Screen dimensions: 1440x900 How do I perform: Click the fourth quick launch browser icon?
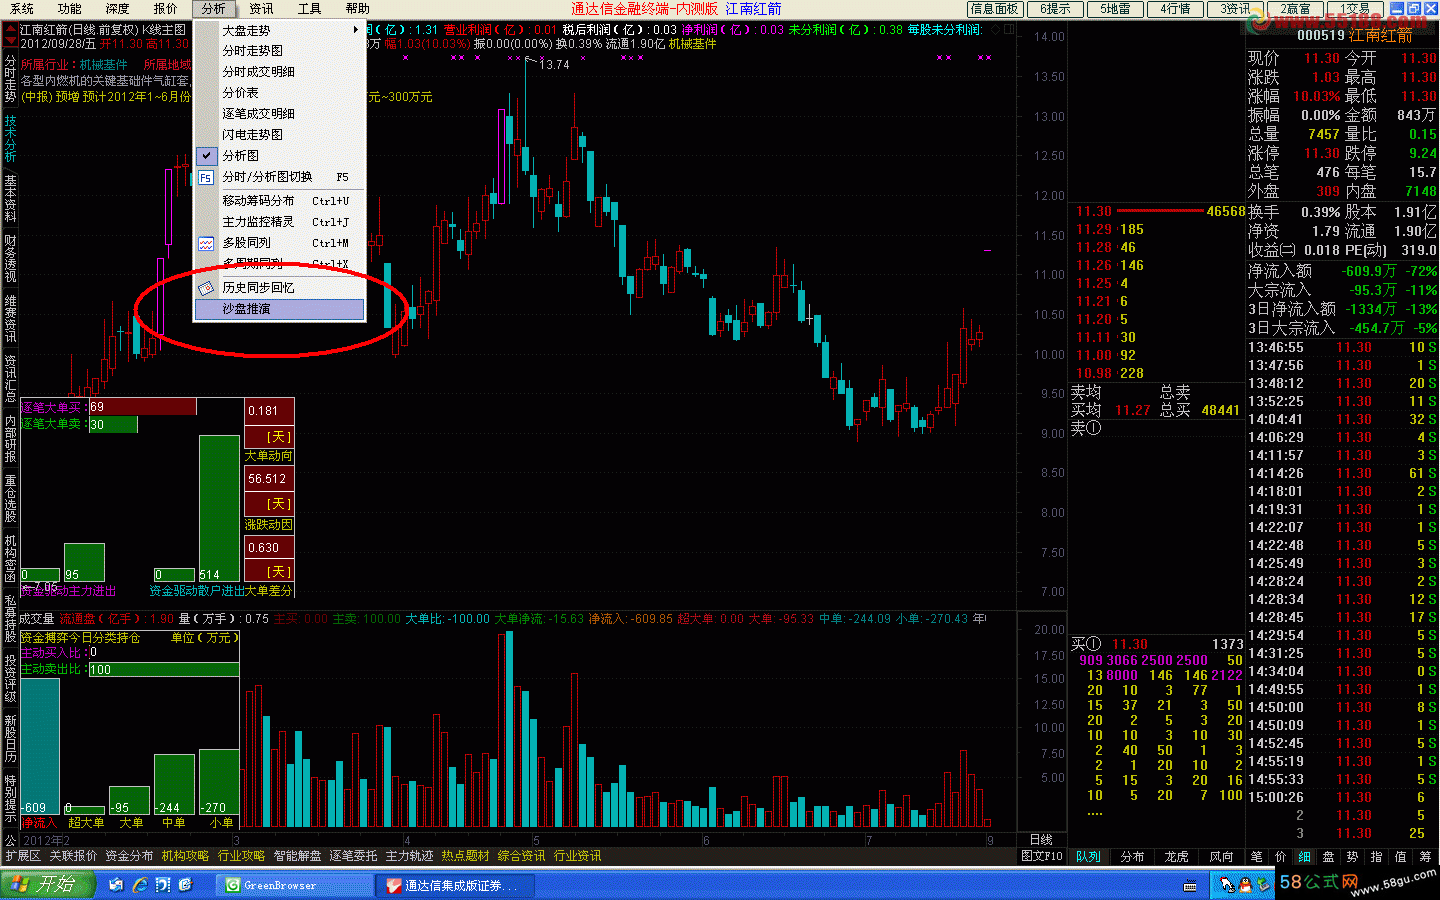pos(186,885)
